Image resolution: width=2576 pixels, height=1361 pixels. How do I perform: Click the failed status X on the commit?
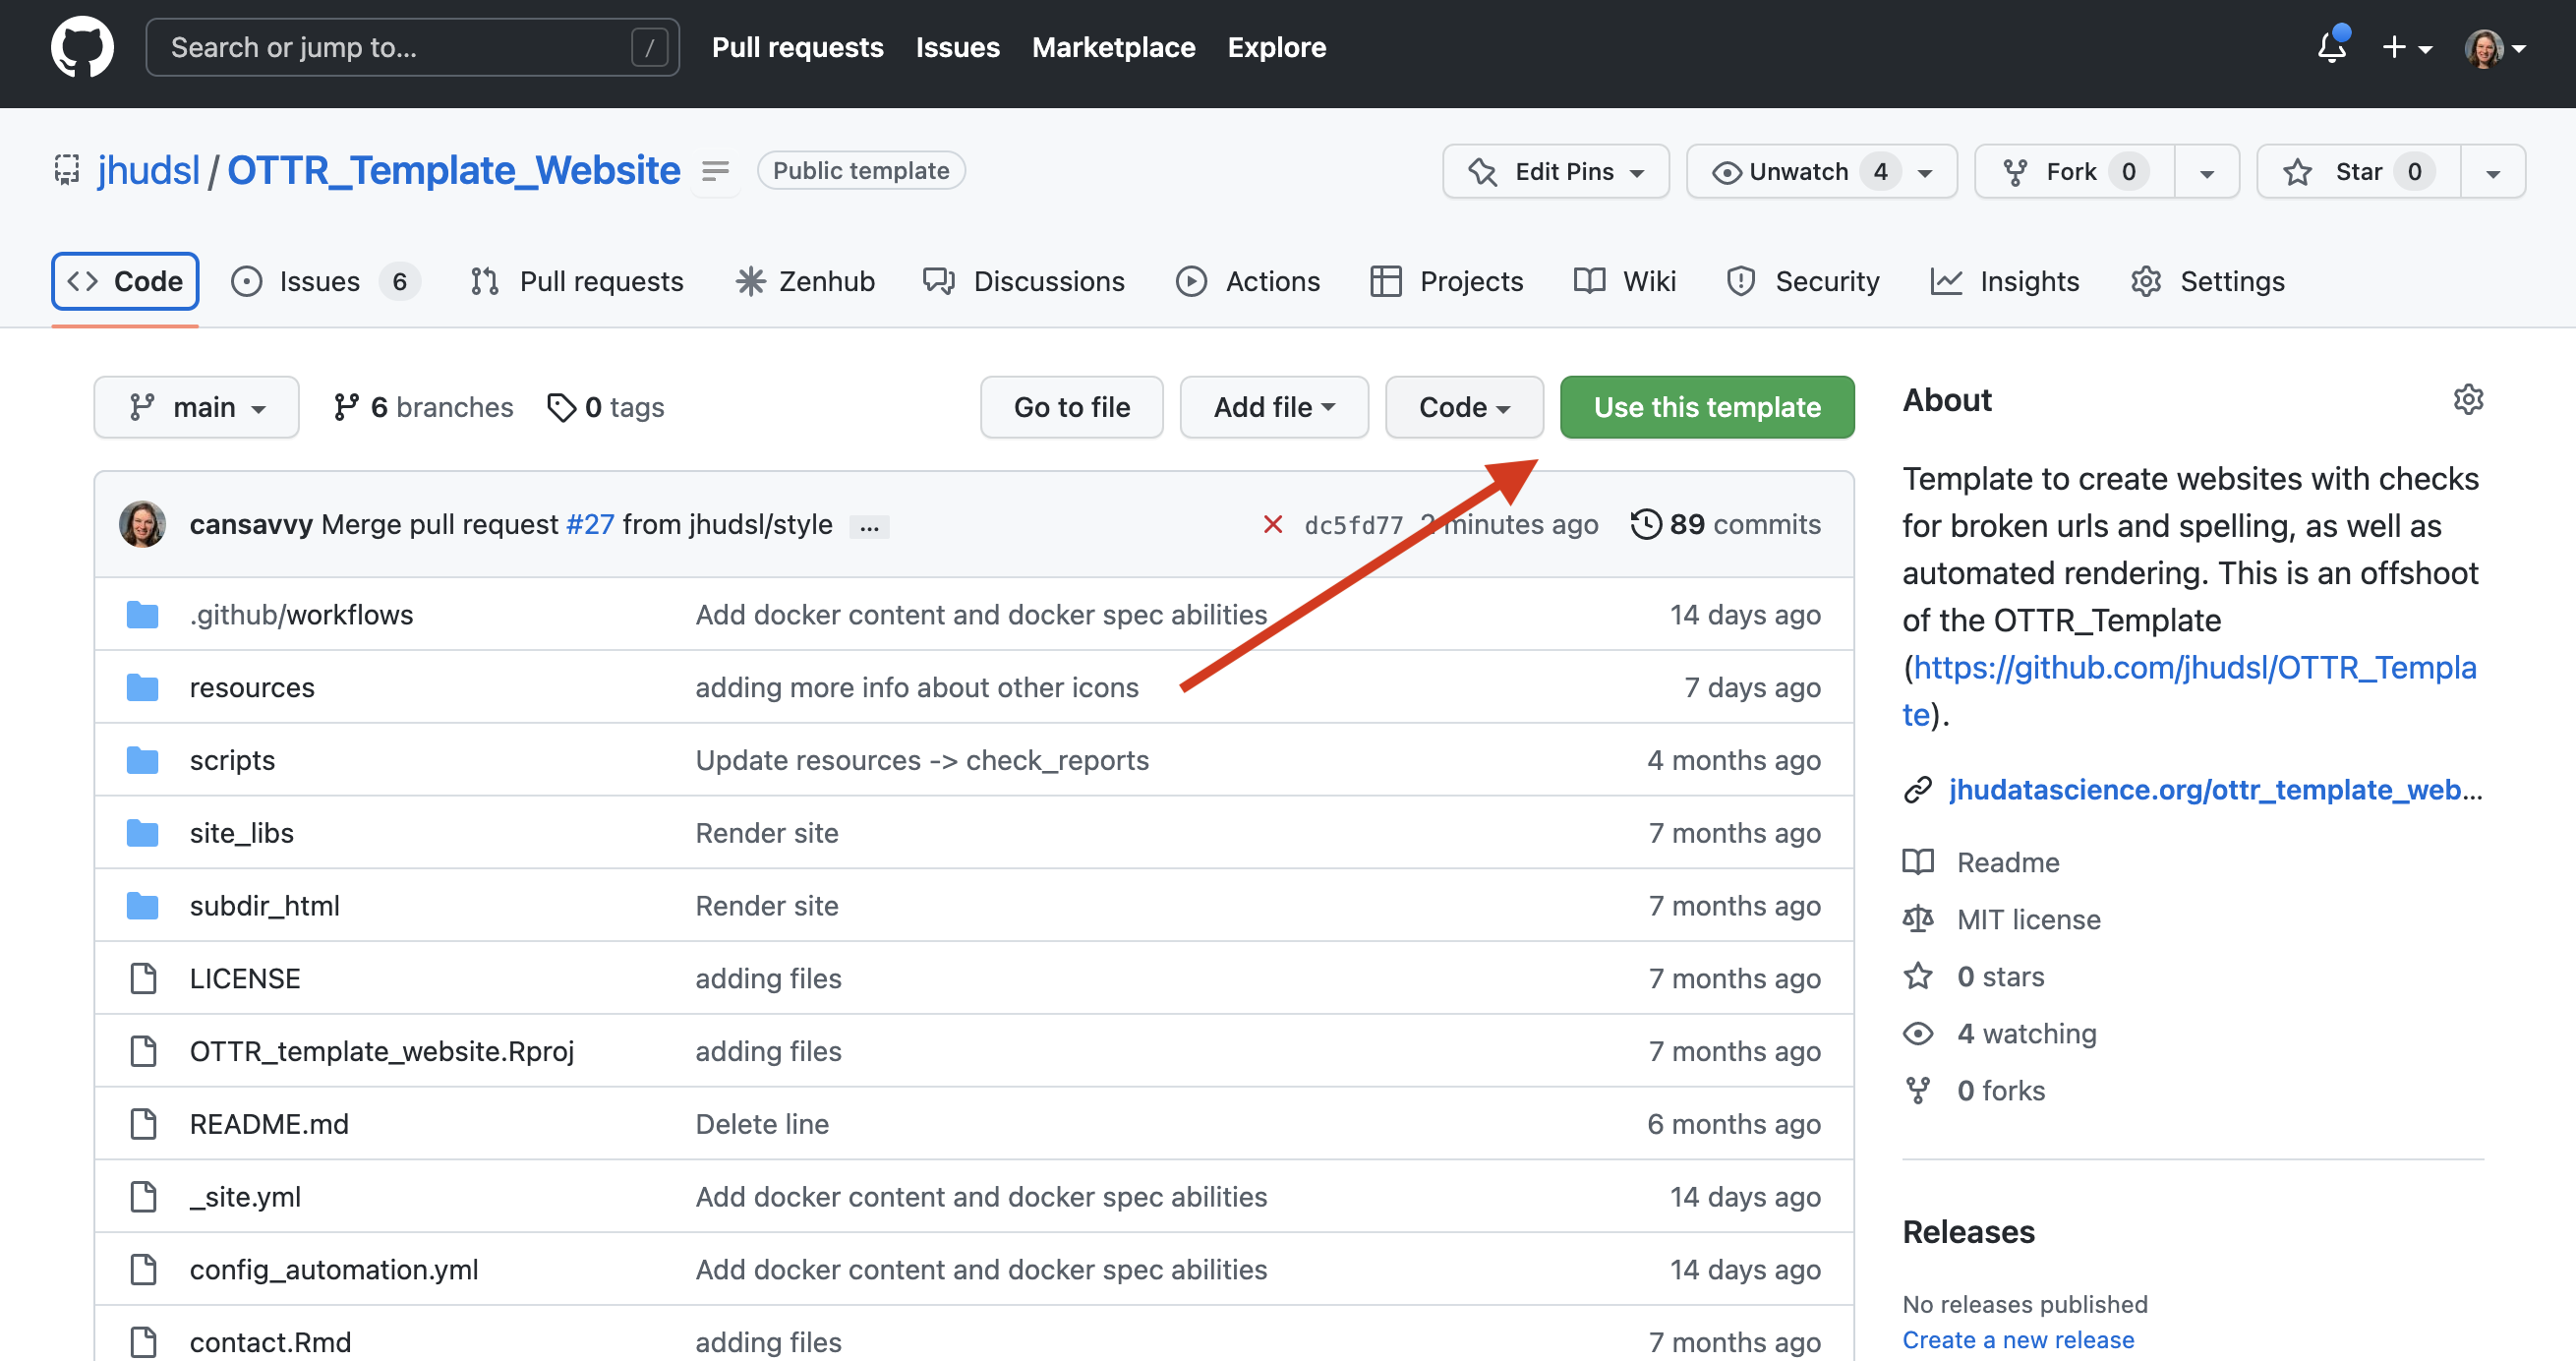click(x=1272, y=524)
